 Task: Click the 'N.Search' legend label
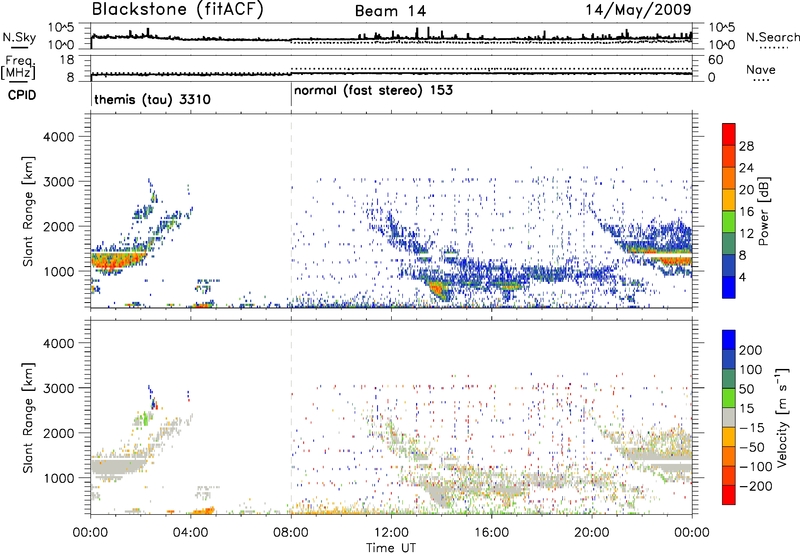coord(772,37)
